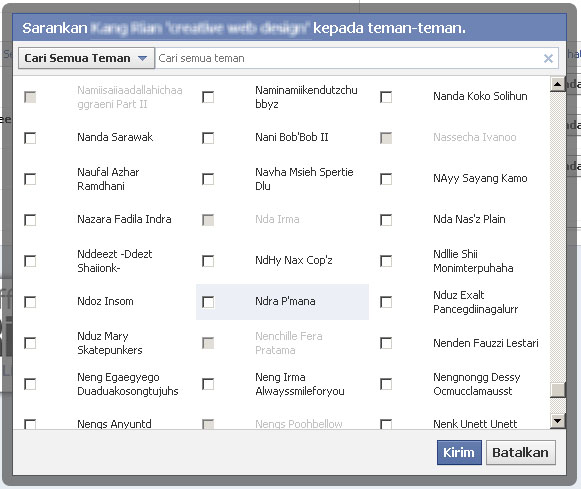The height and width of the screenshot is (489, 581).
Task: Click the name Nazara Fadila Indra
Action: tap(124, 219)
